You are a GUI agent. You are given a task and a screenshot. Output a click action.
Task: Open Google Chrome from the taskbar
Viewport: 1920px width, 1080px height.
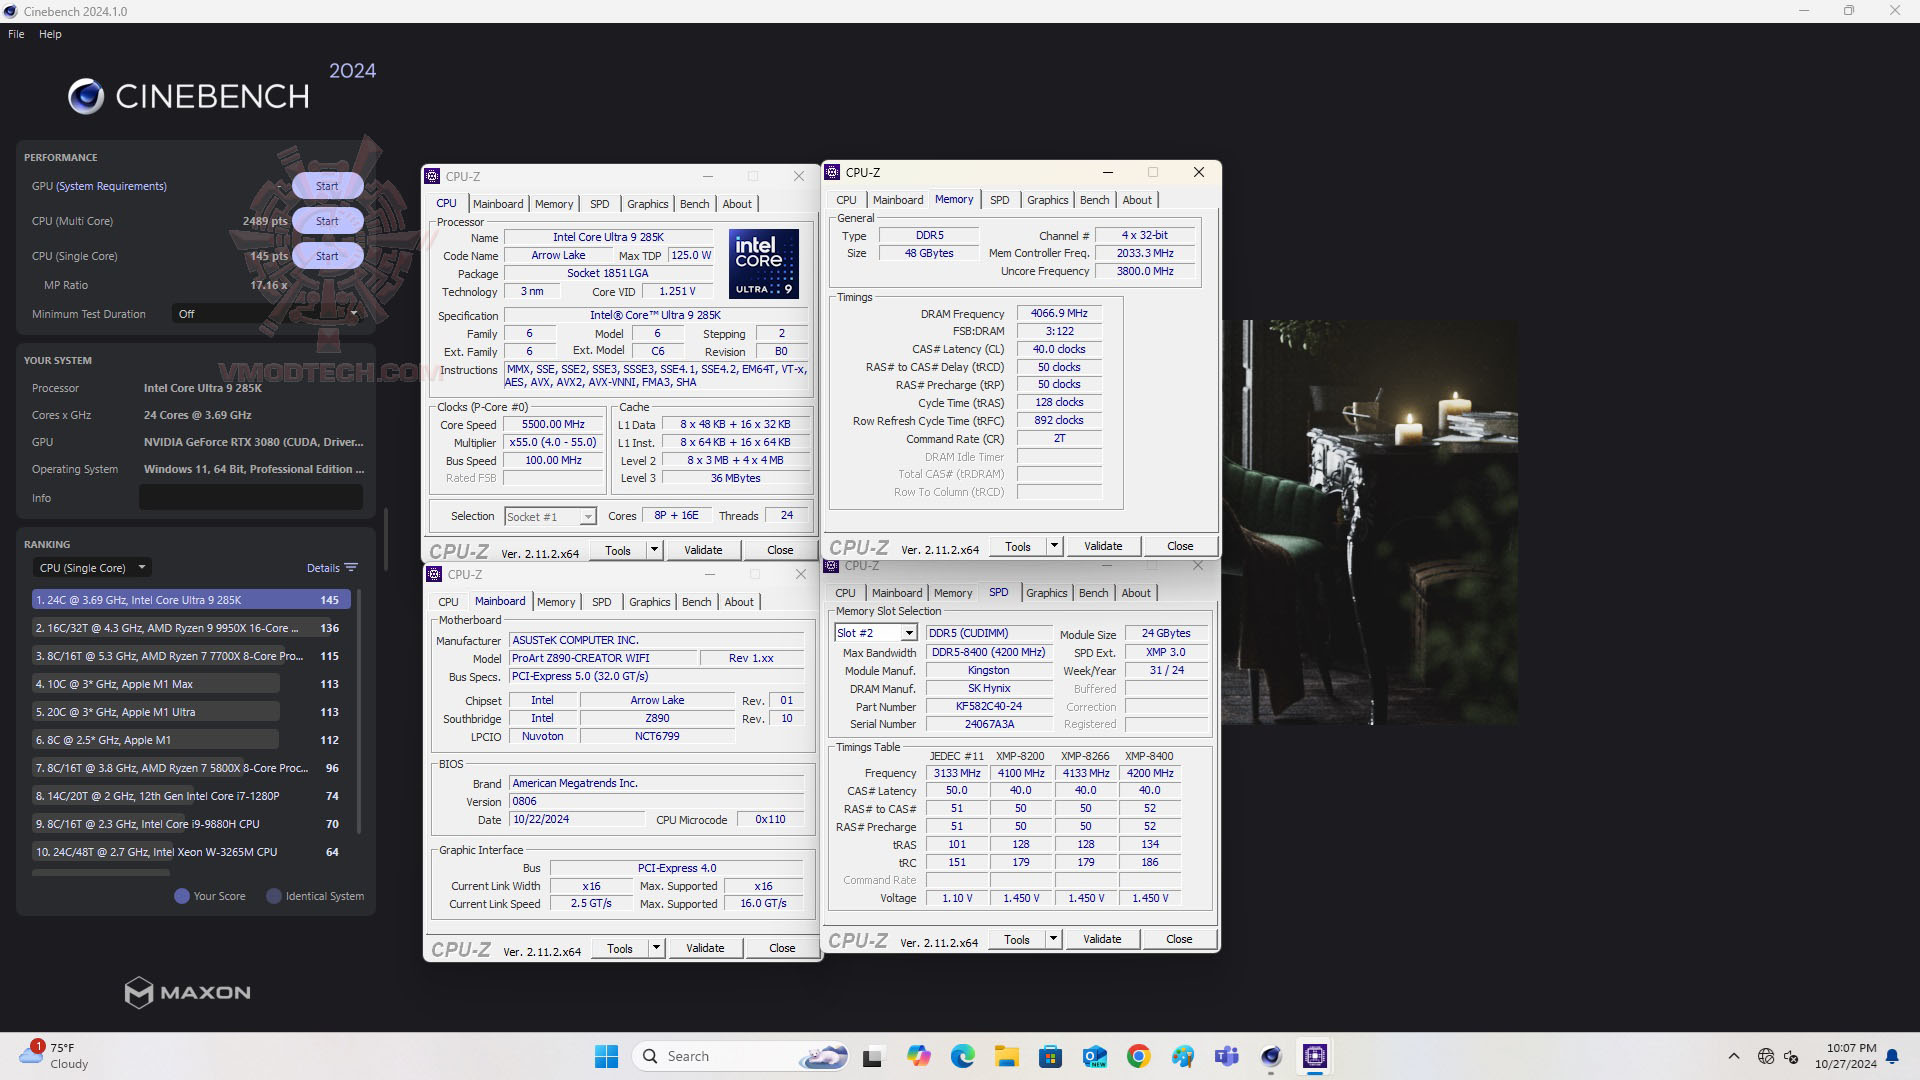(x=1138, y=1056)
